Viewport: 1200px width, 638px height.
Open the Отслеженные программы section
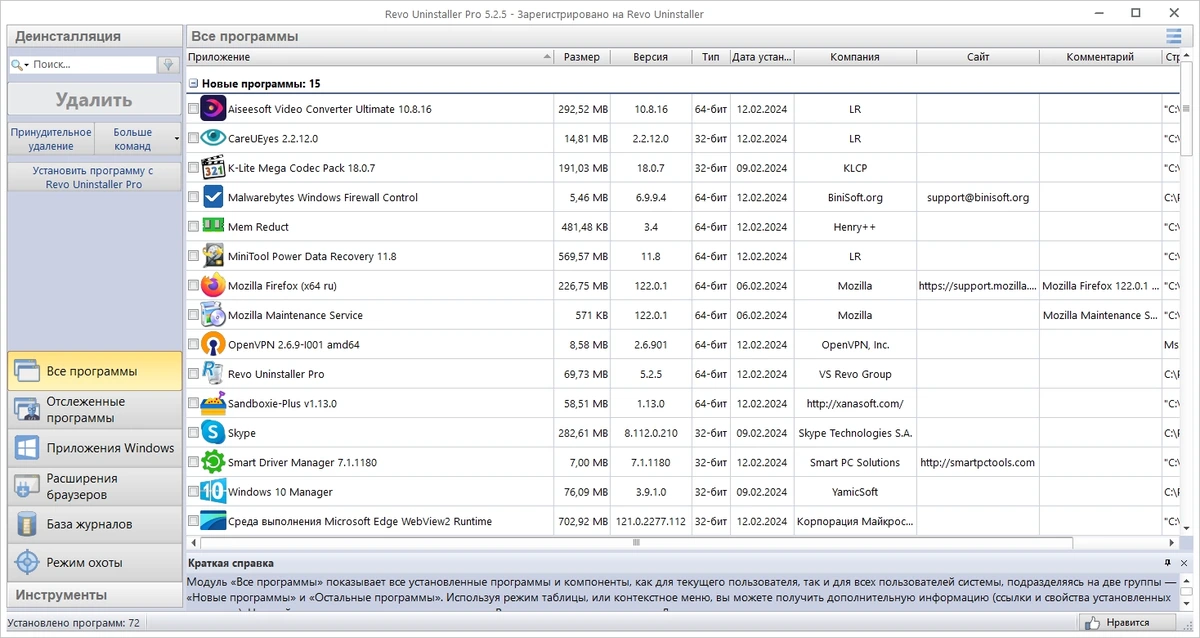coord(95,410)
